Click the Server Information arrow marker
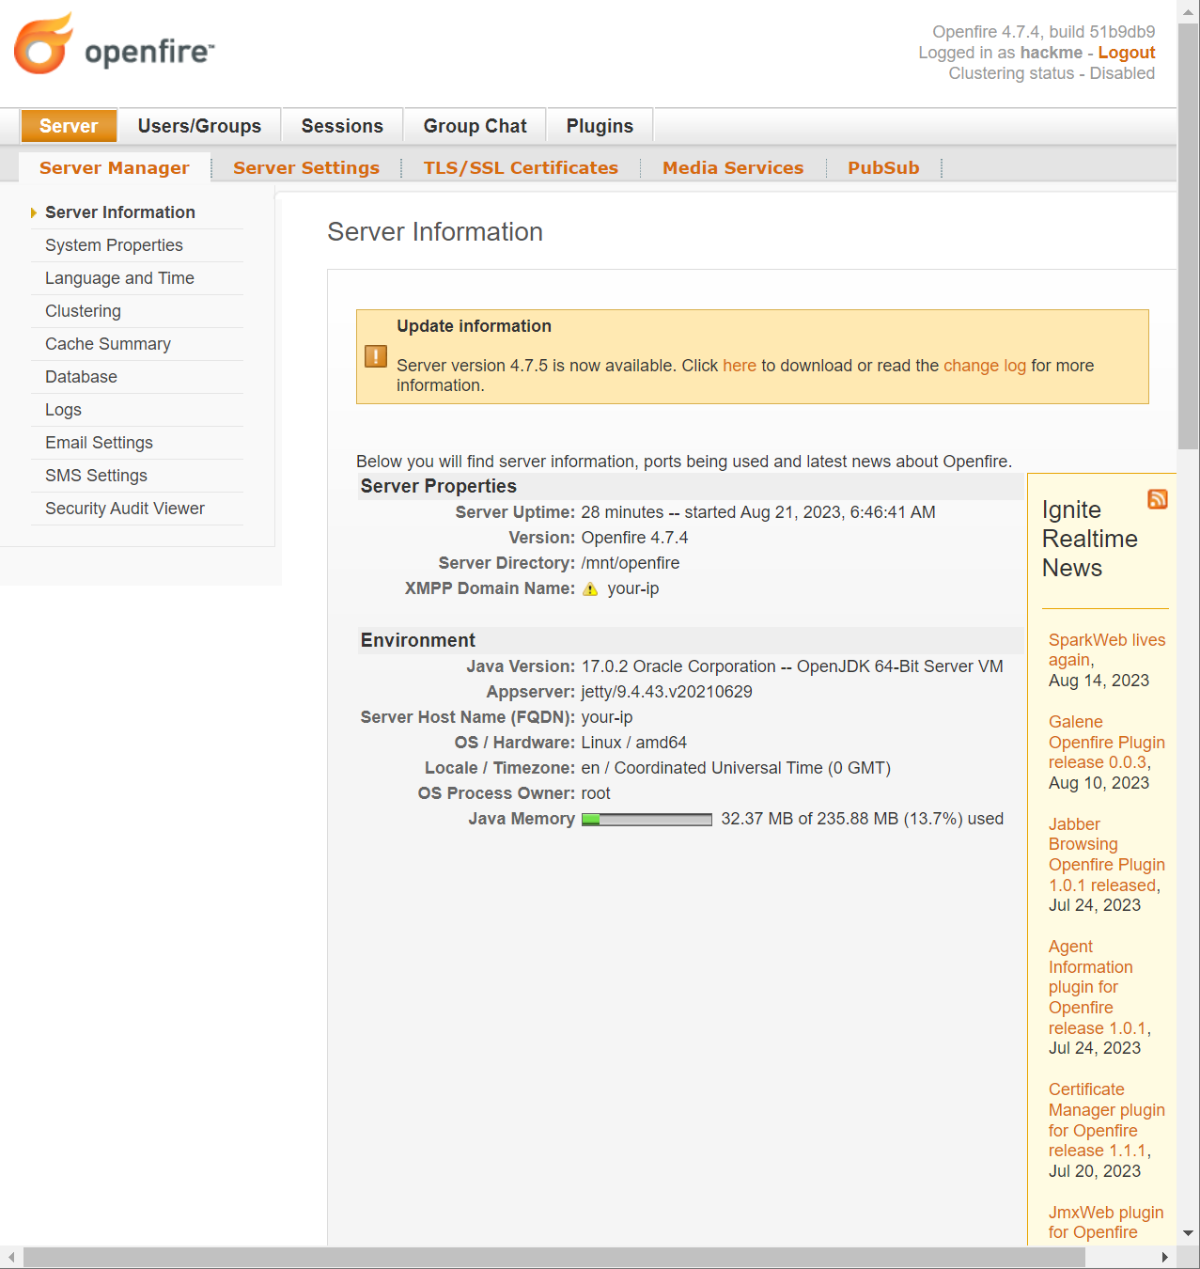Image resolution: width=1200 pixels, height=1269 pixels. tap(34, 213)
